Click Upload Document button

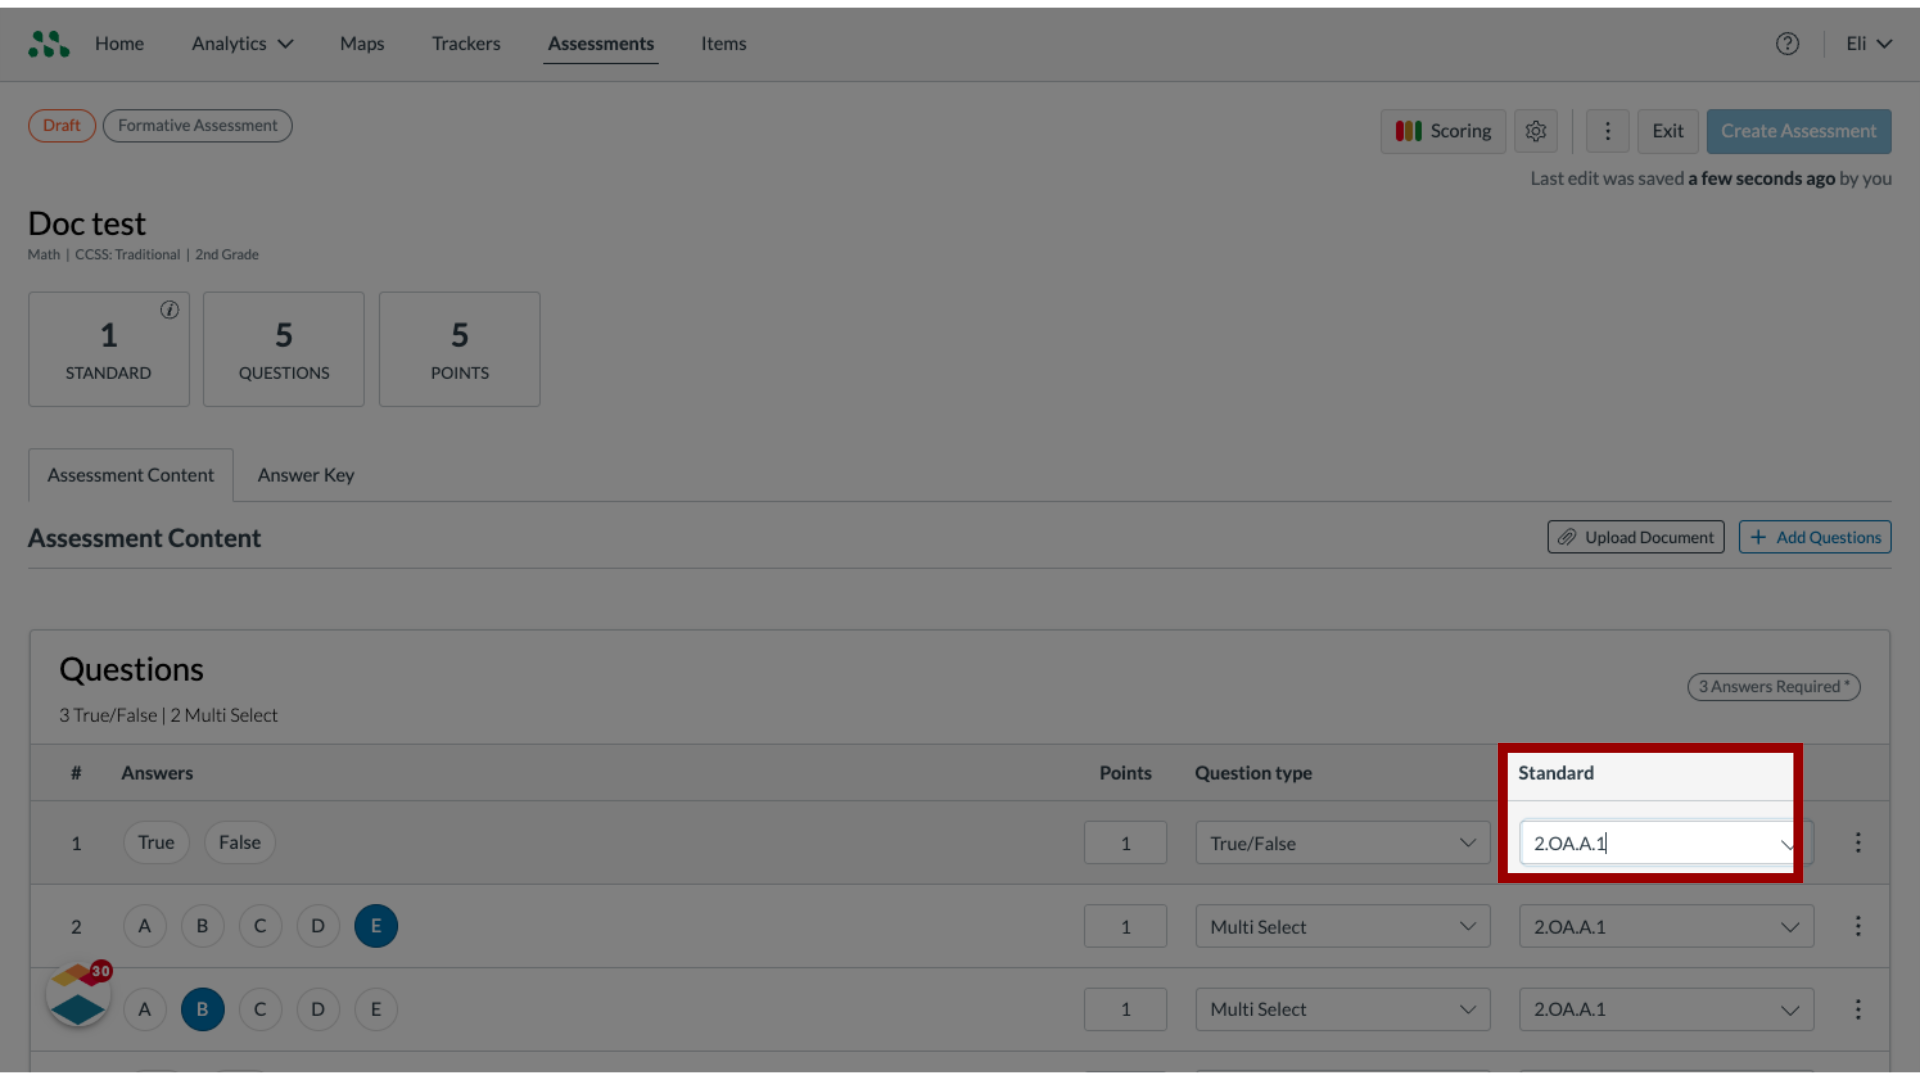1636,537
